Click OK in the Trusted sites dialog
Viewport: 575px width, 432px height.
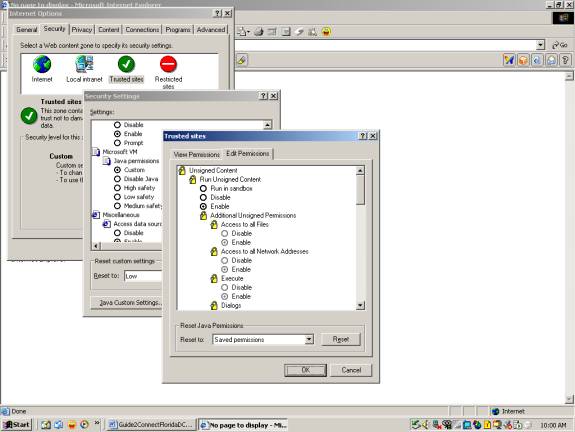[x=305, y=370]
